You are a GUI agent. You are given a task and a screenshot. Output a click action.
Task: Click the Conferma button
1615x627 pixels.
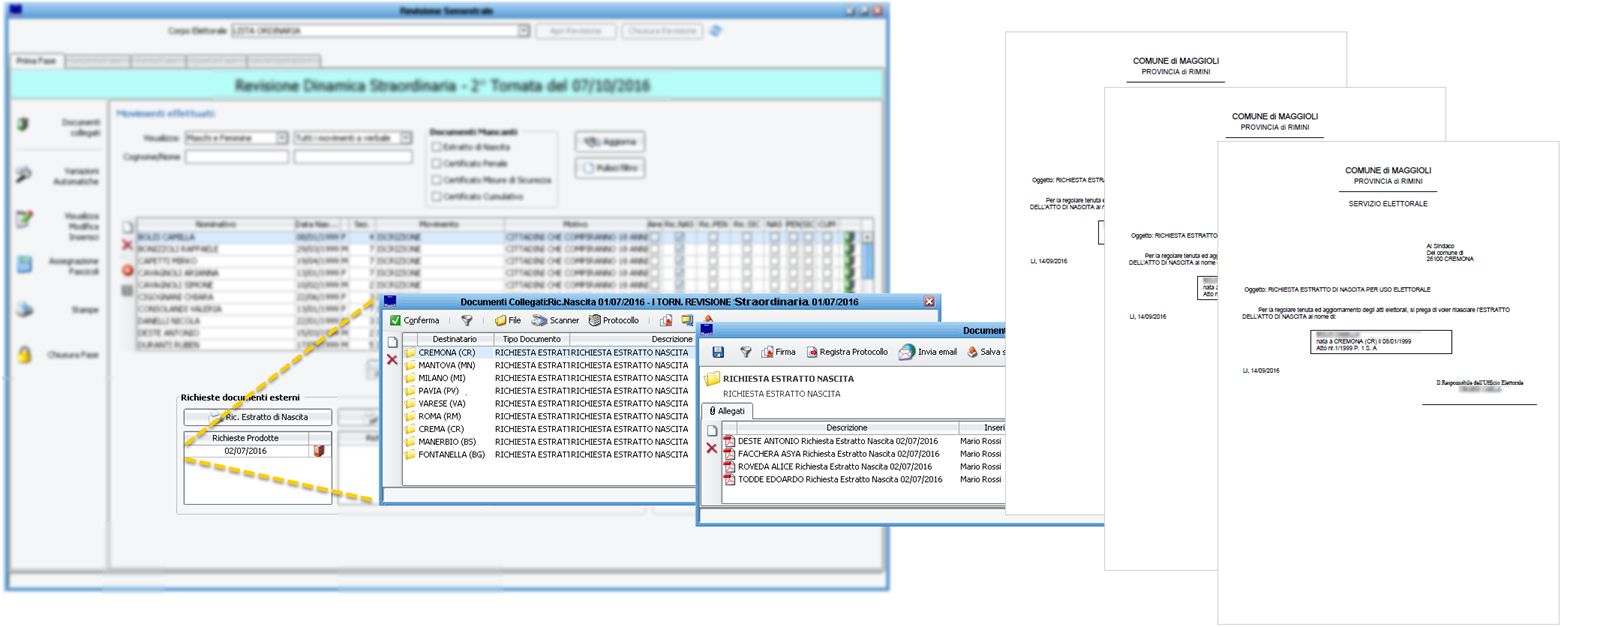(x=414, y=320)
